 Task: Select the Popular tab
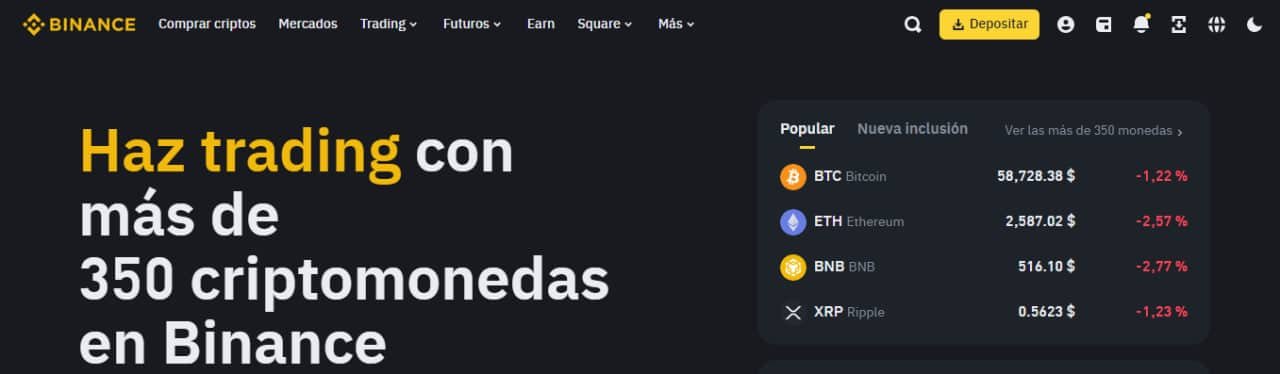pyautogui.click(x=807, y=129)
